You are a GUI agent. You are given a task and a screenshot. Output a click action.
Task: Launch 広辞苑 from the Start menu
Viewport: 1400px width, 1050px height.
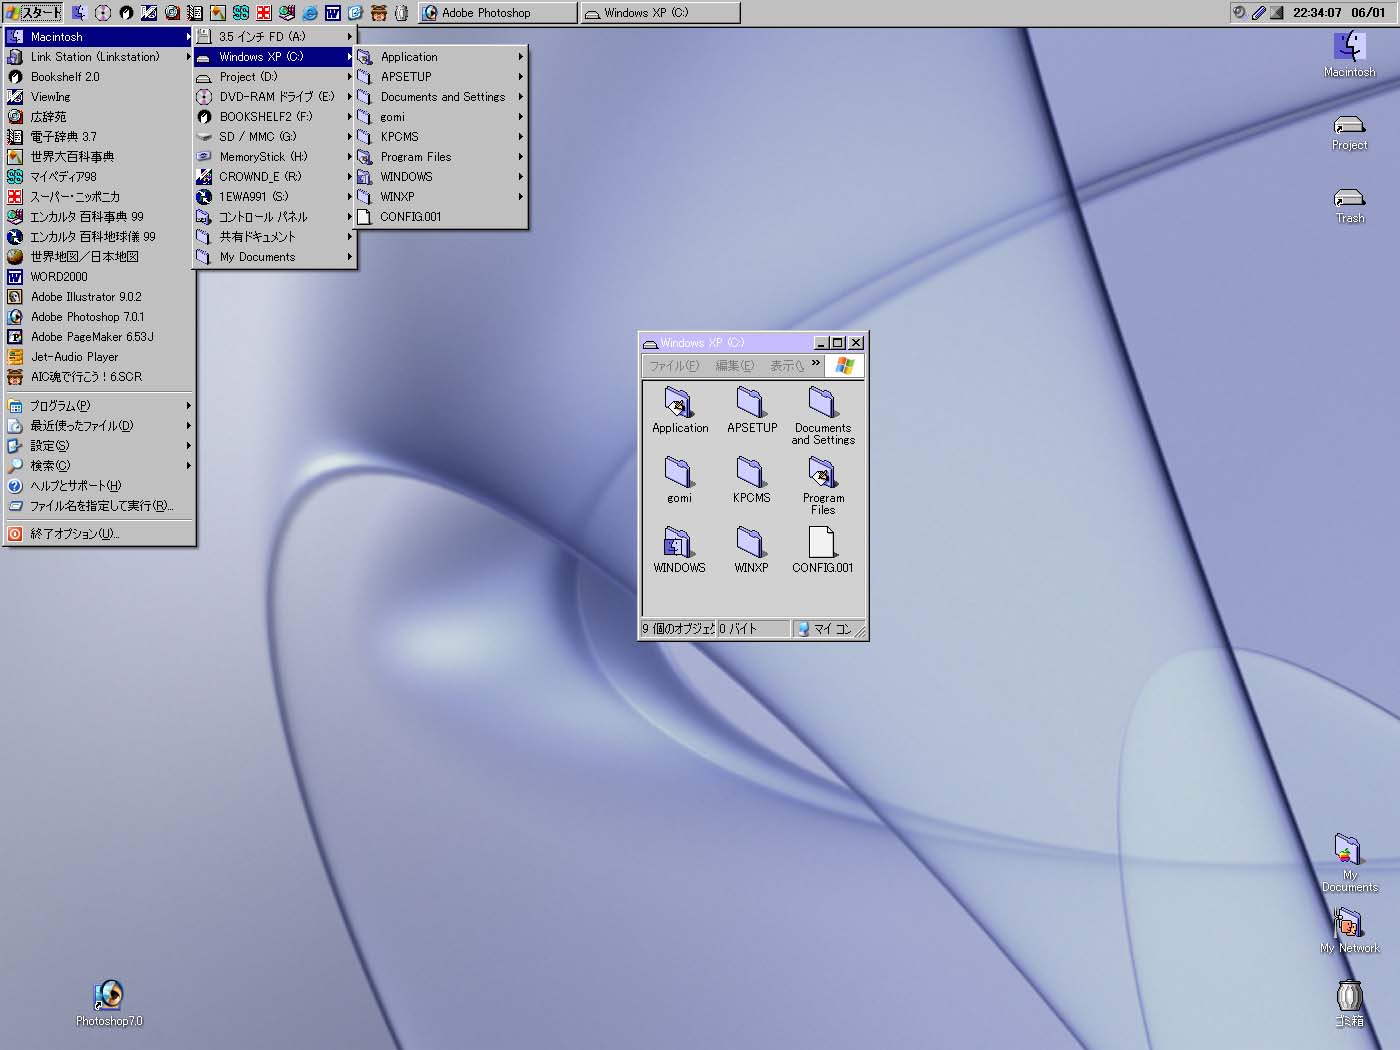pos(98,116)
